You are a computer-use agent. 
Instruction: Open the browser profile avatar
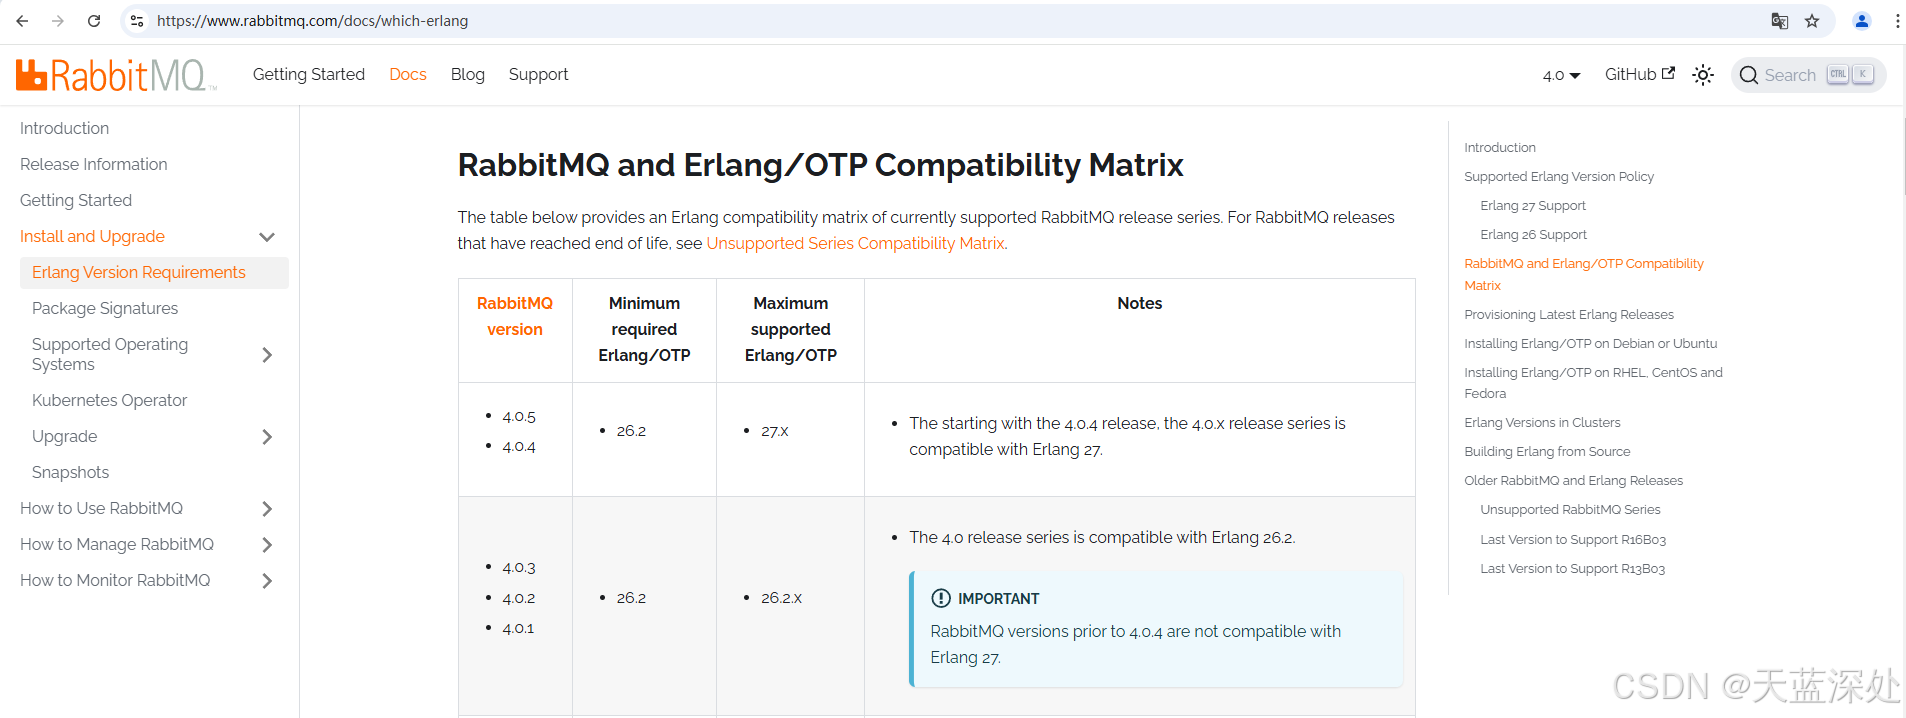click(x=1862, y=20)
